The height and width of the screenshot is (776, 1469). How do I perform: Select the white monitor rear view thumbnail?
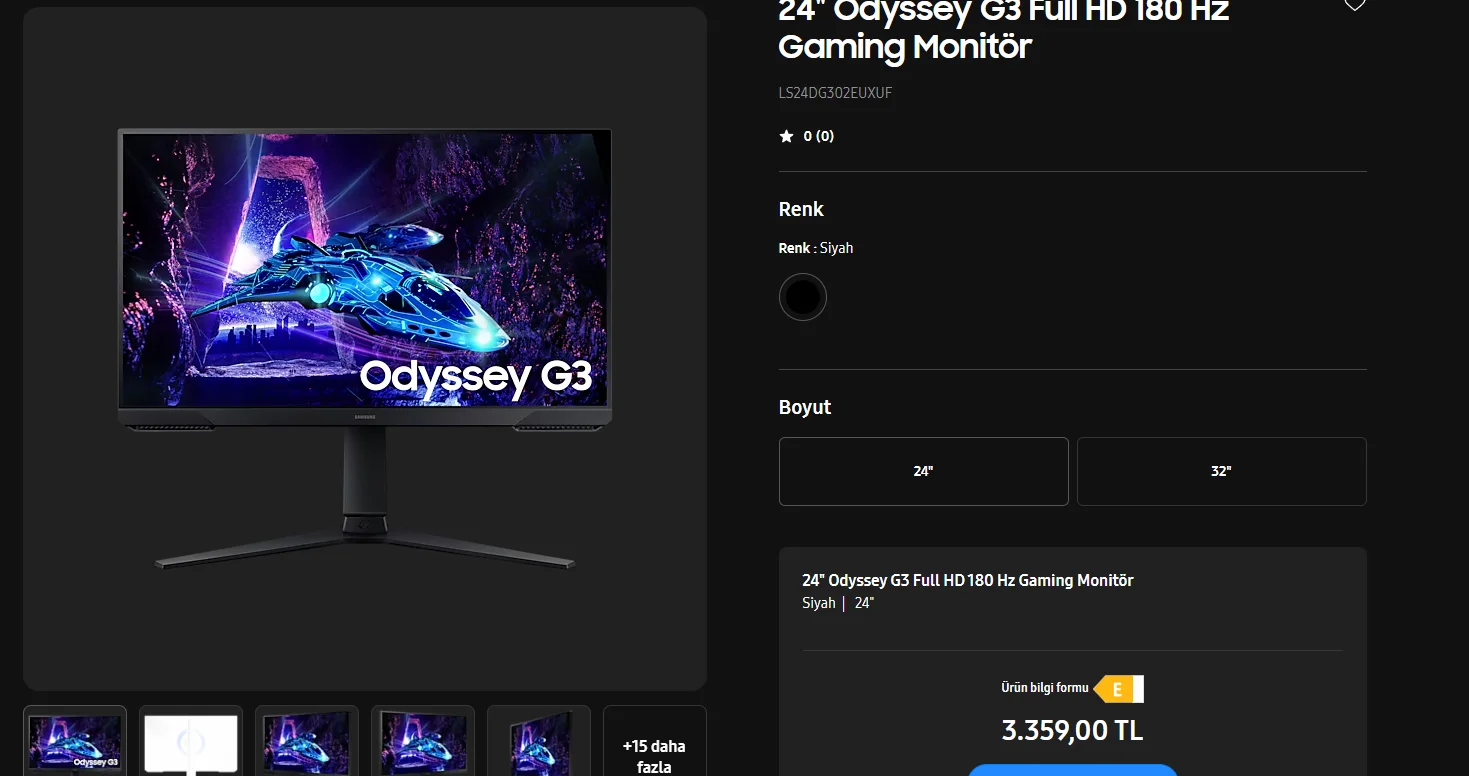click(191, 741)
